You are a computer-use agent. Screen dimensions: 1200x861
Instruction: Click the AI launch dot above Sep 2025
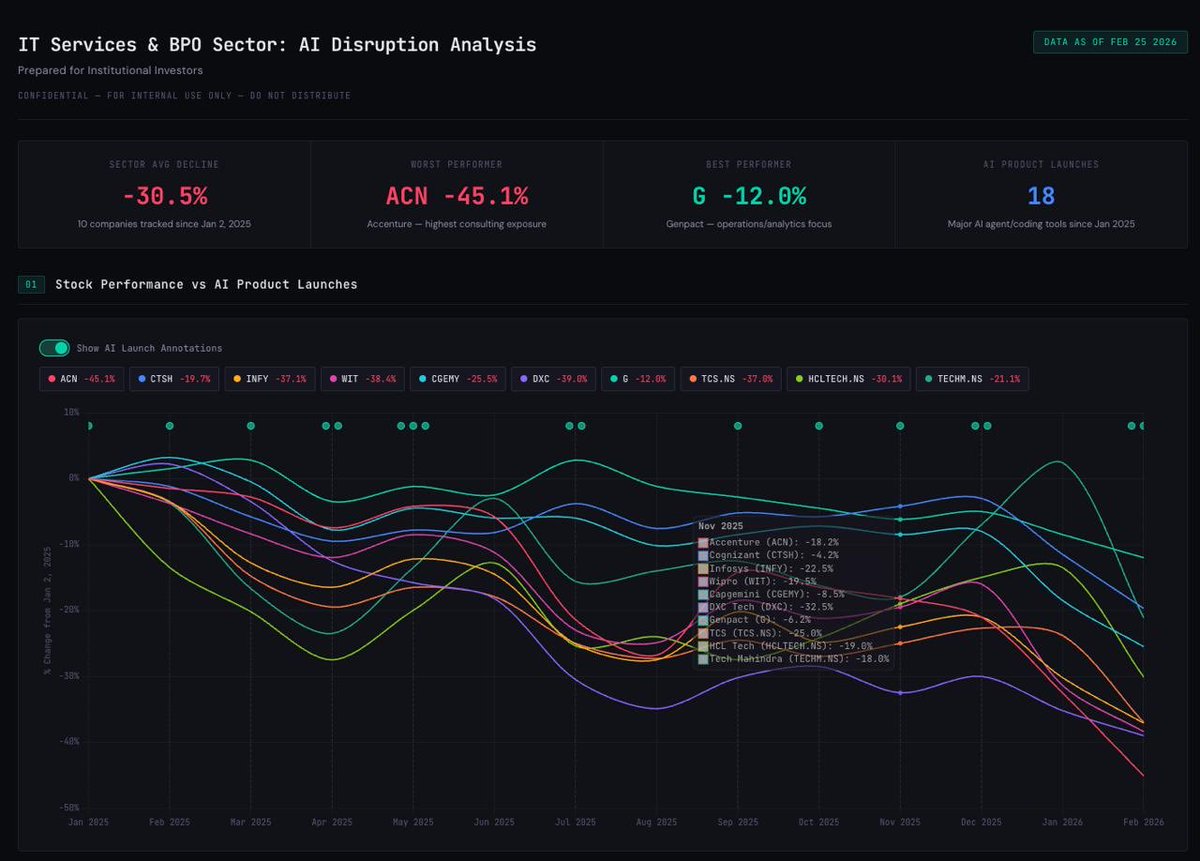click(x=738, y=426)
